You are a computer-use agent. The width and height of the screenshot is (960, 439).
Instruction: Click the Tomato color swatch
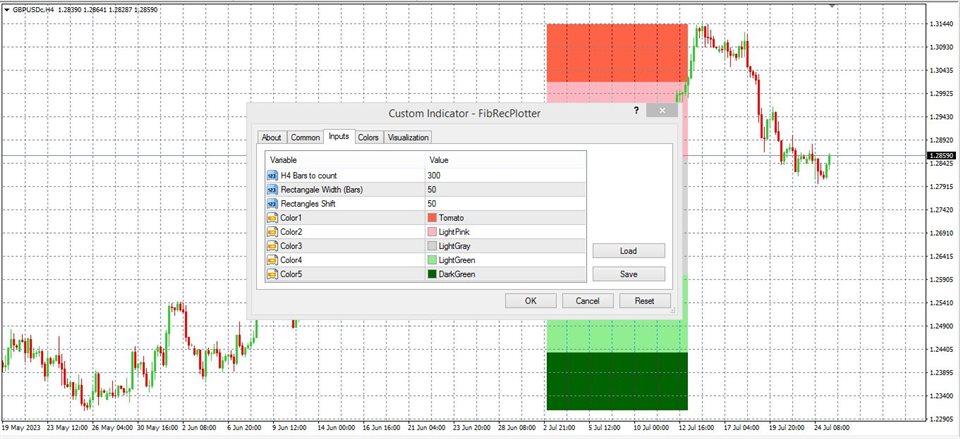(433, 217)
